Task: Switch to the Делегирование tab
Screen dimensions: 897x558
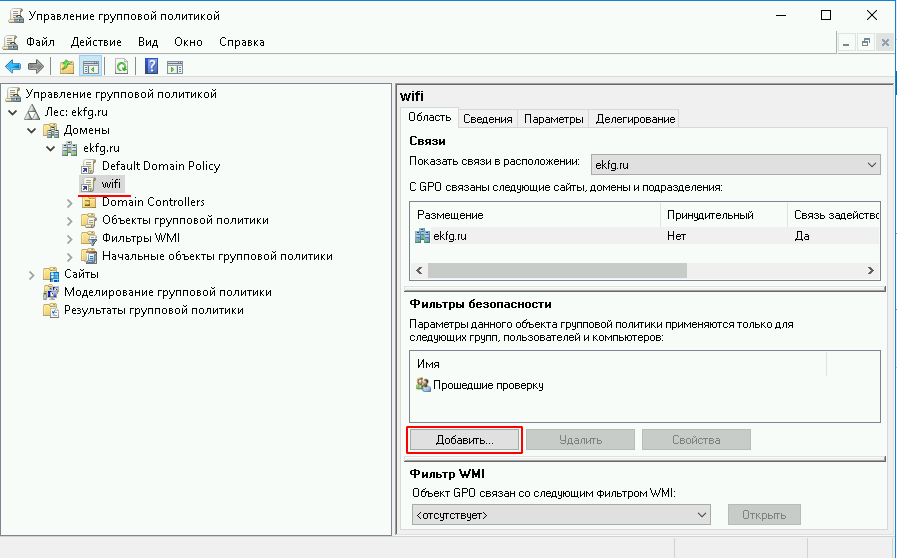Action: 635,118
